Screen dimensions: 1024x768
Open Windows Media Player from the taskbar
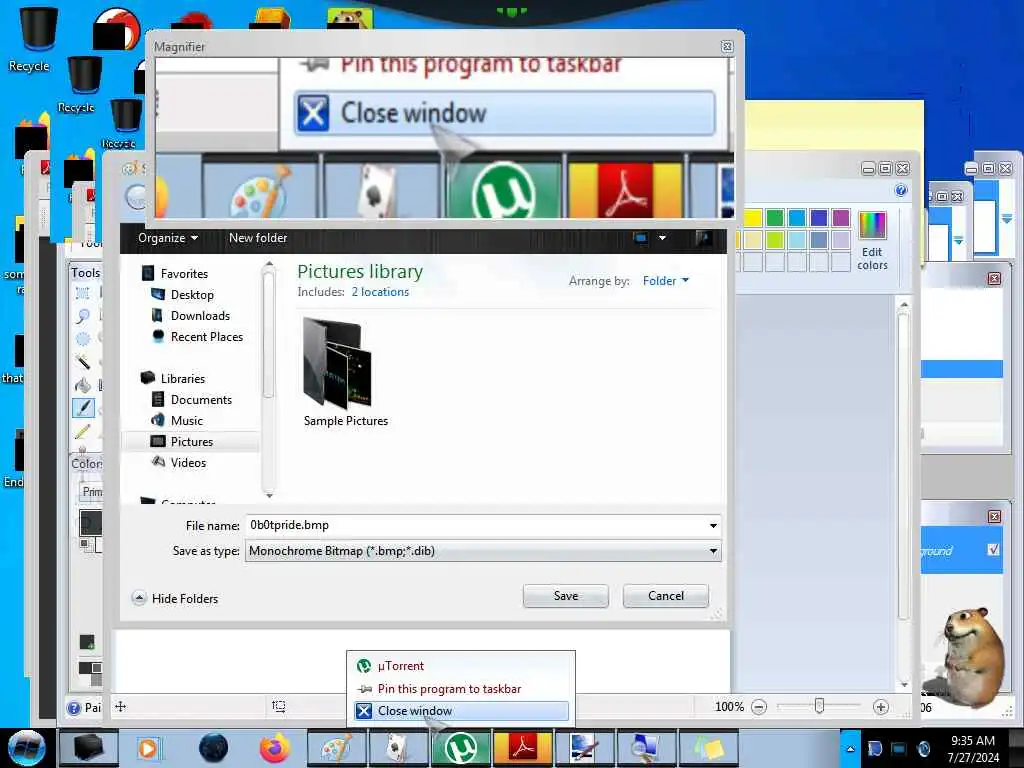click(148, 748)
